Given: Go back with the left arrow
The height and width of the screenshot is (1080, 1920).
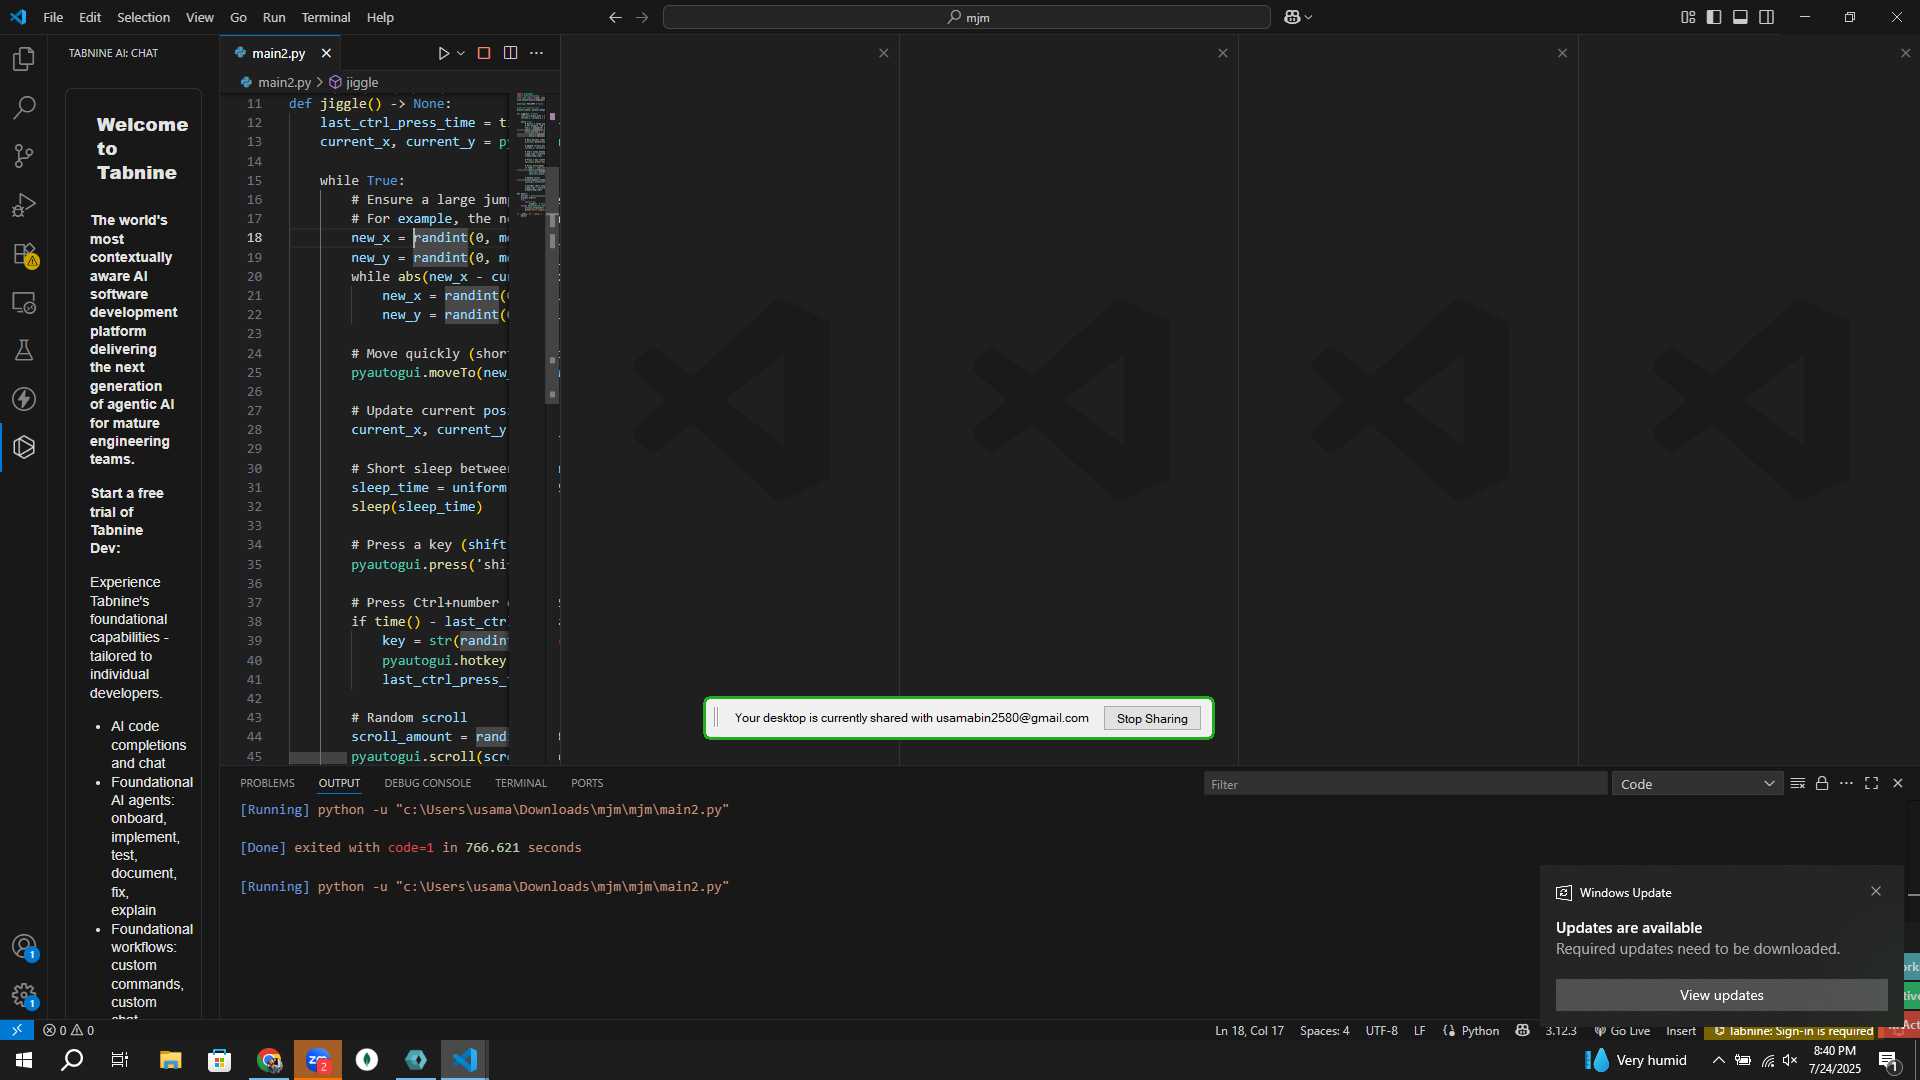Looking at the screenshot, I should coord(615,17).
